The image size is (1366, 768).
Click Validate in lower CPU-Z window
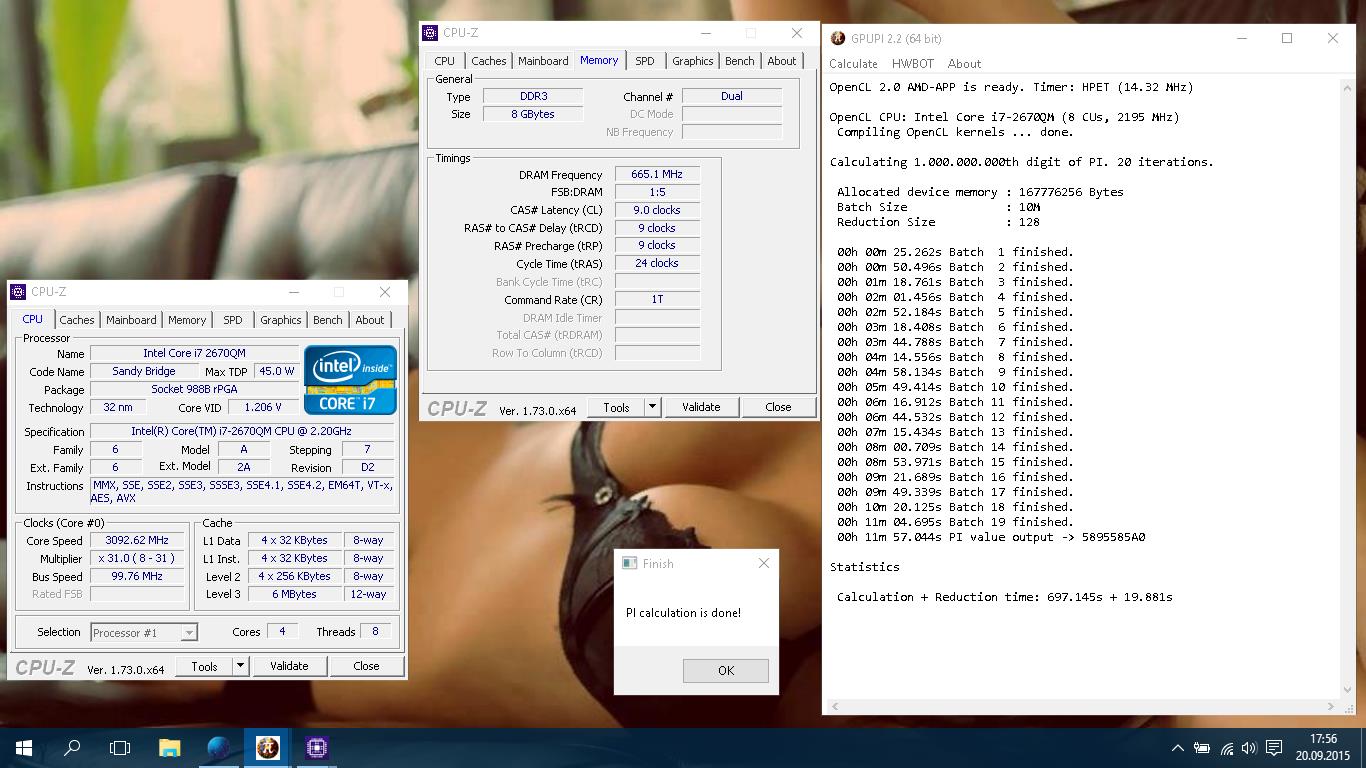pos(289,666)
